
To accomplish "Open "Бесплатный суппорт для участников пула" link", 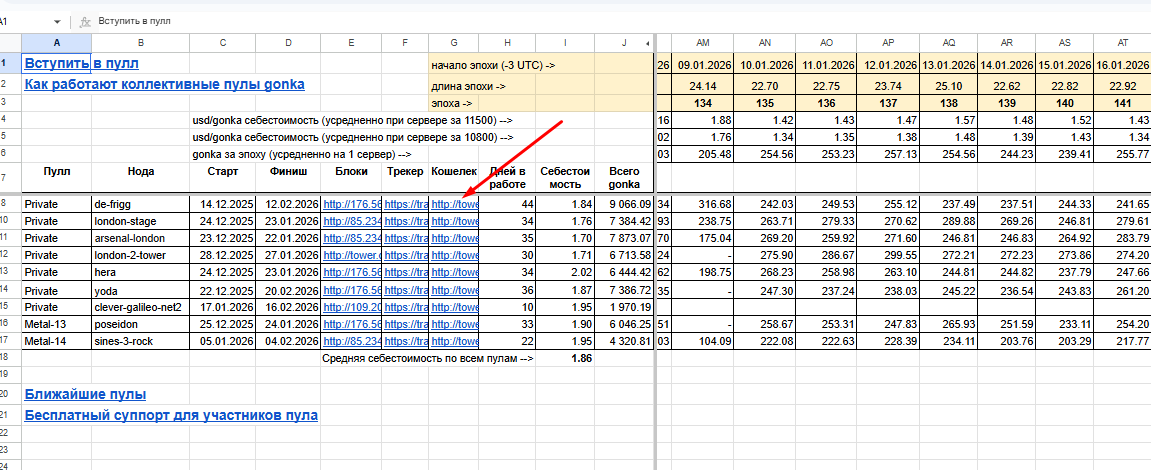I will [x=170, y=414].
